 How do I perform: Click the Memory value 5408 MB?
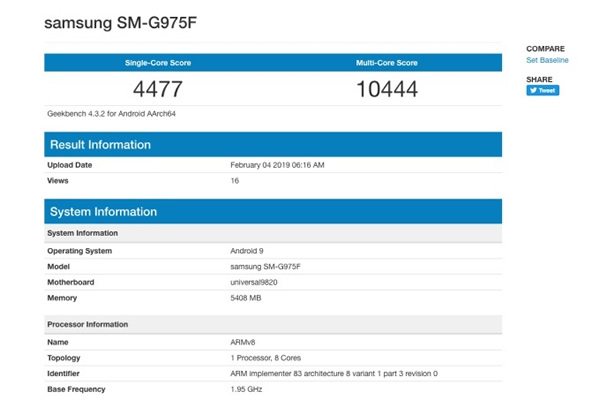click(248, 298)
